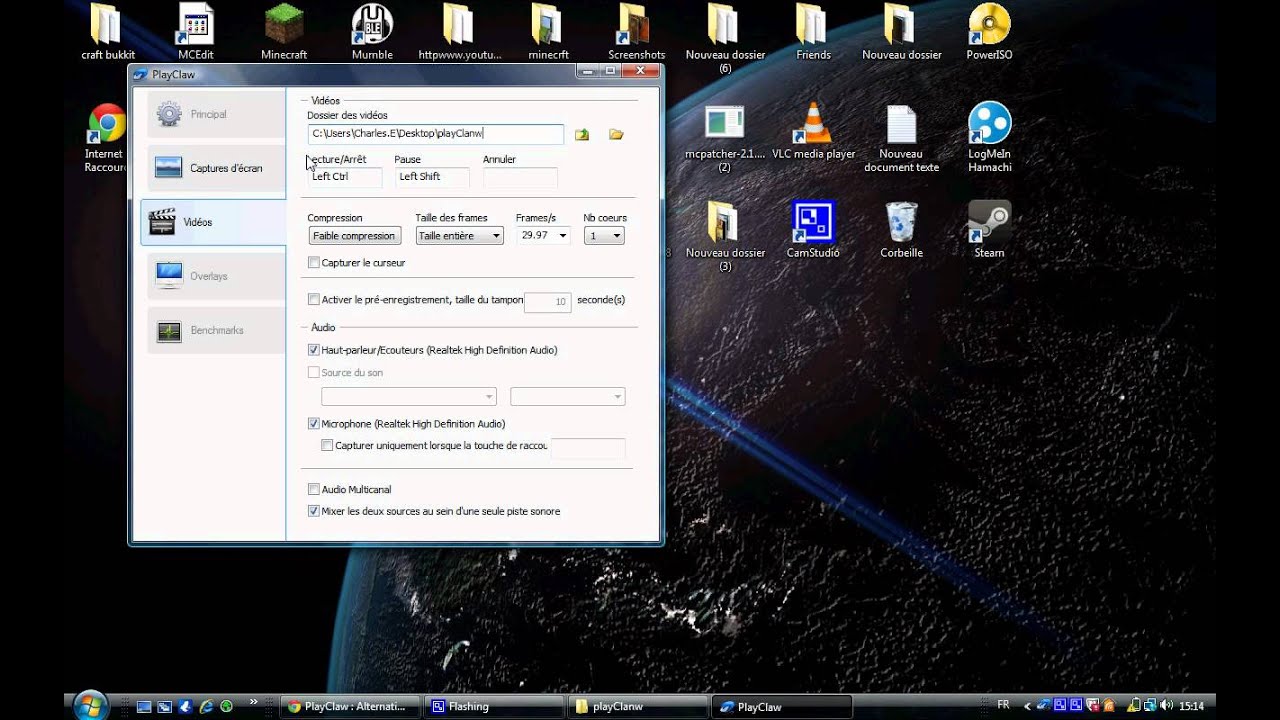Show hidden system tray icons arrow
1280x720 pixels.
coord(1028,705)
